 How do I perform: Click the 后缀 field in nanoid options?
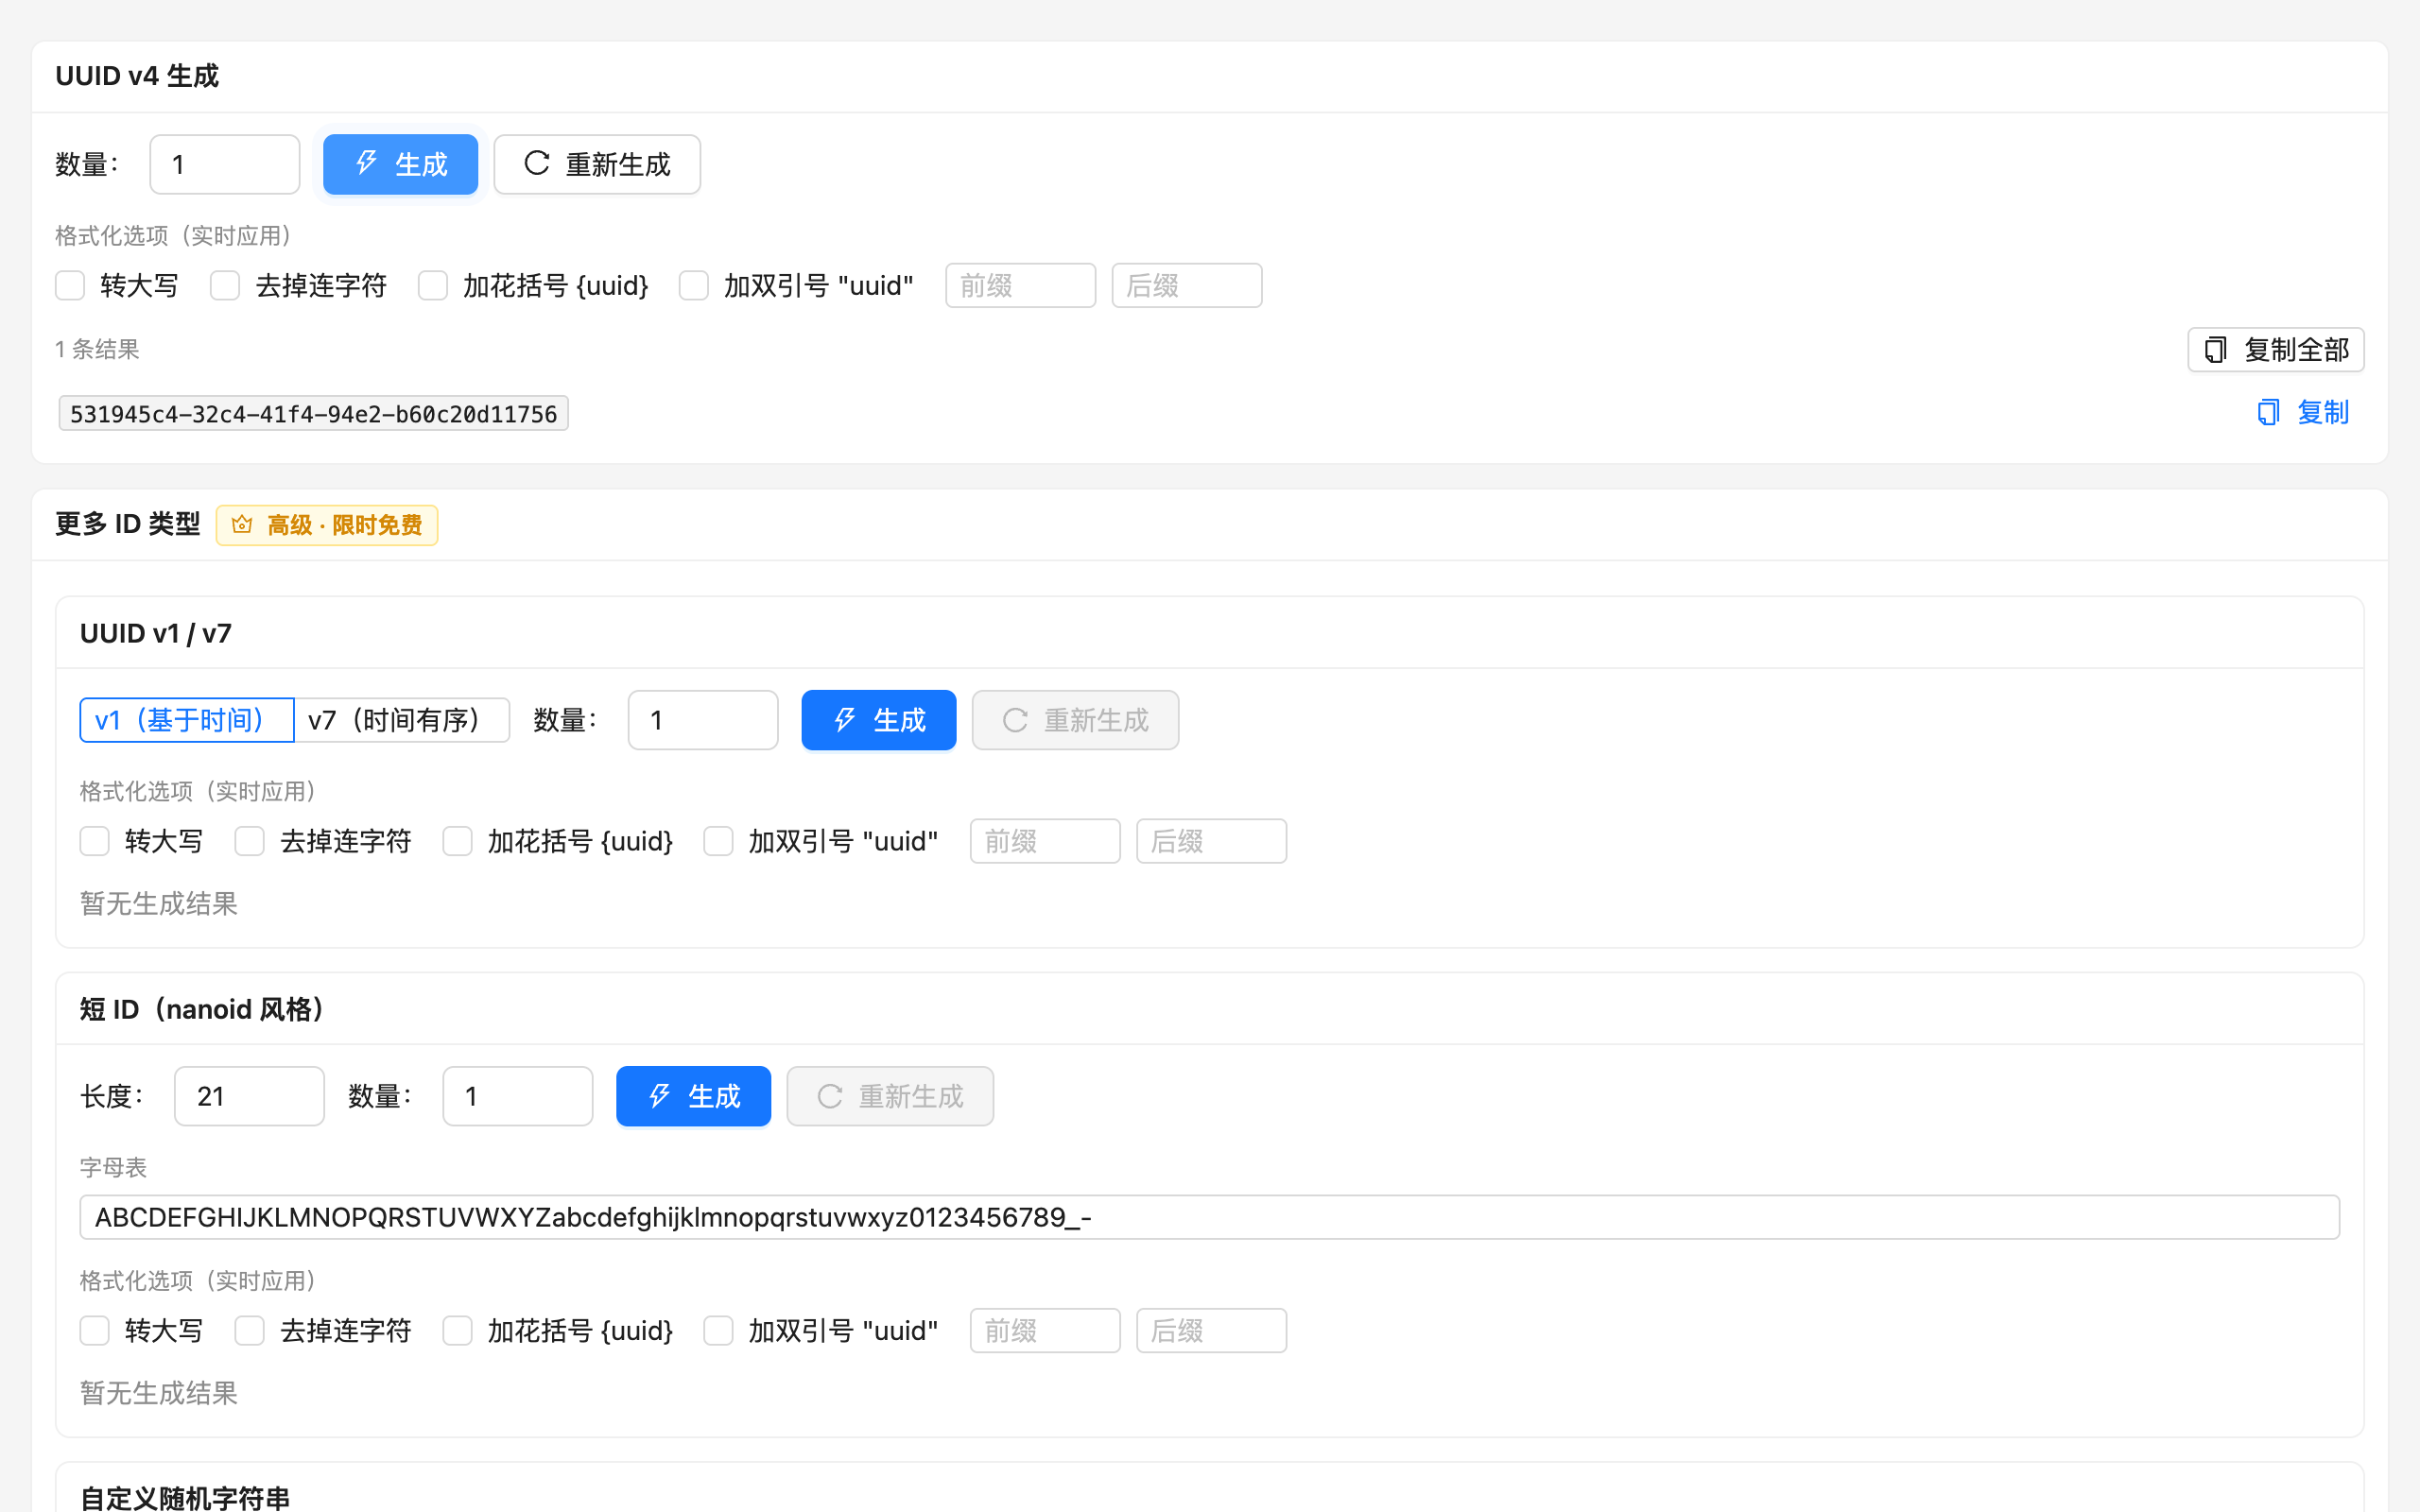[x=1211, y=1331]
